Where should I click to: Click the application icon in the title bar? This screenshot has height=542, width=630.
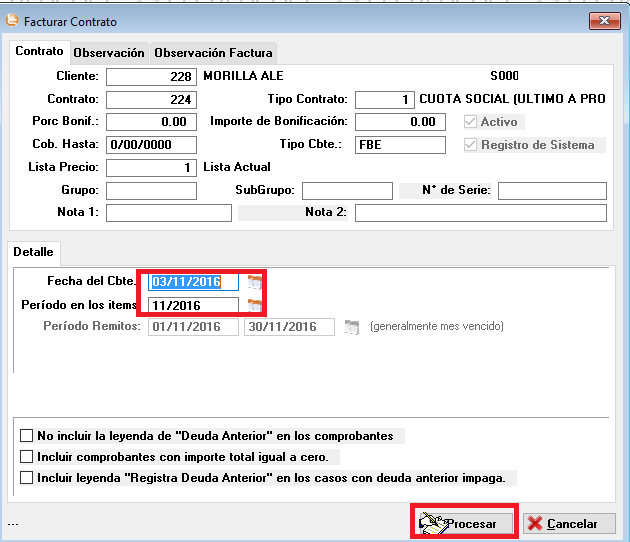pyautogui.click(x=13, y=20)
